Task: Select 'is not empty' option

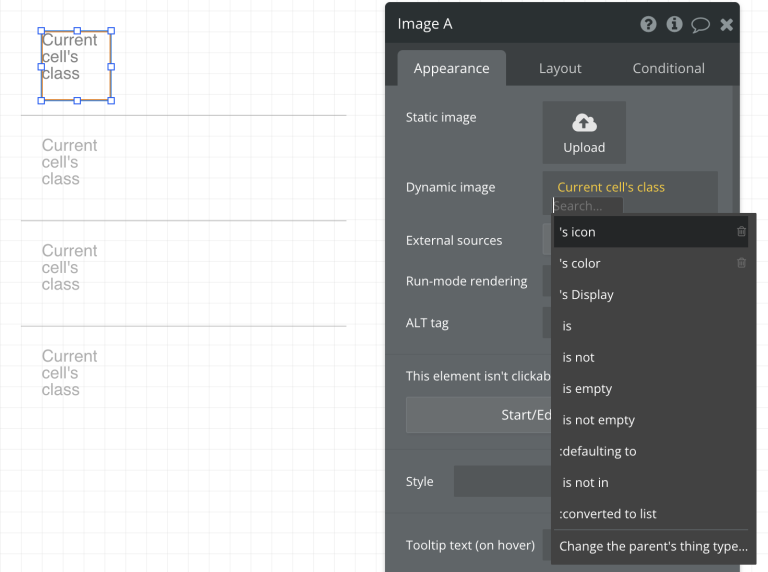Action: pos(598,420)
